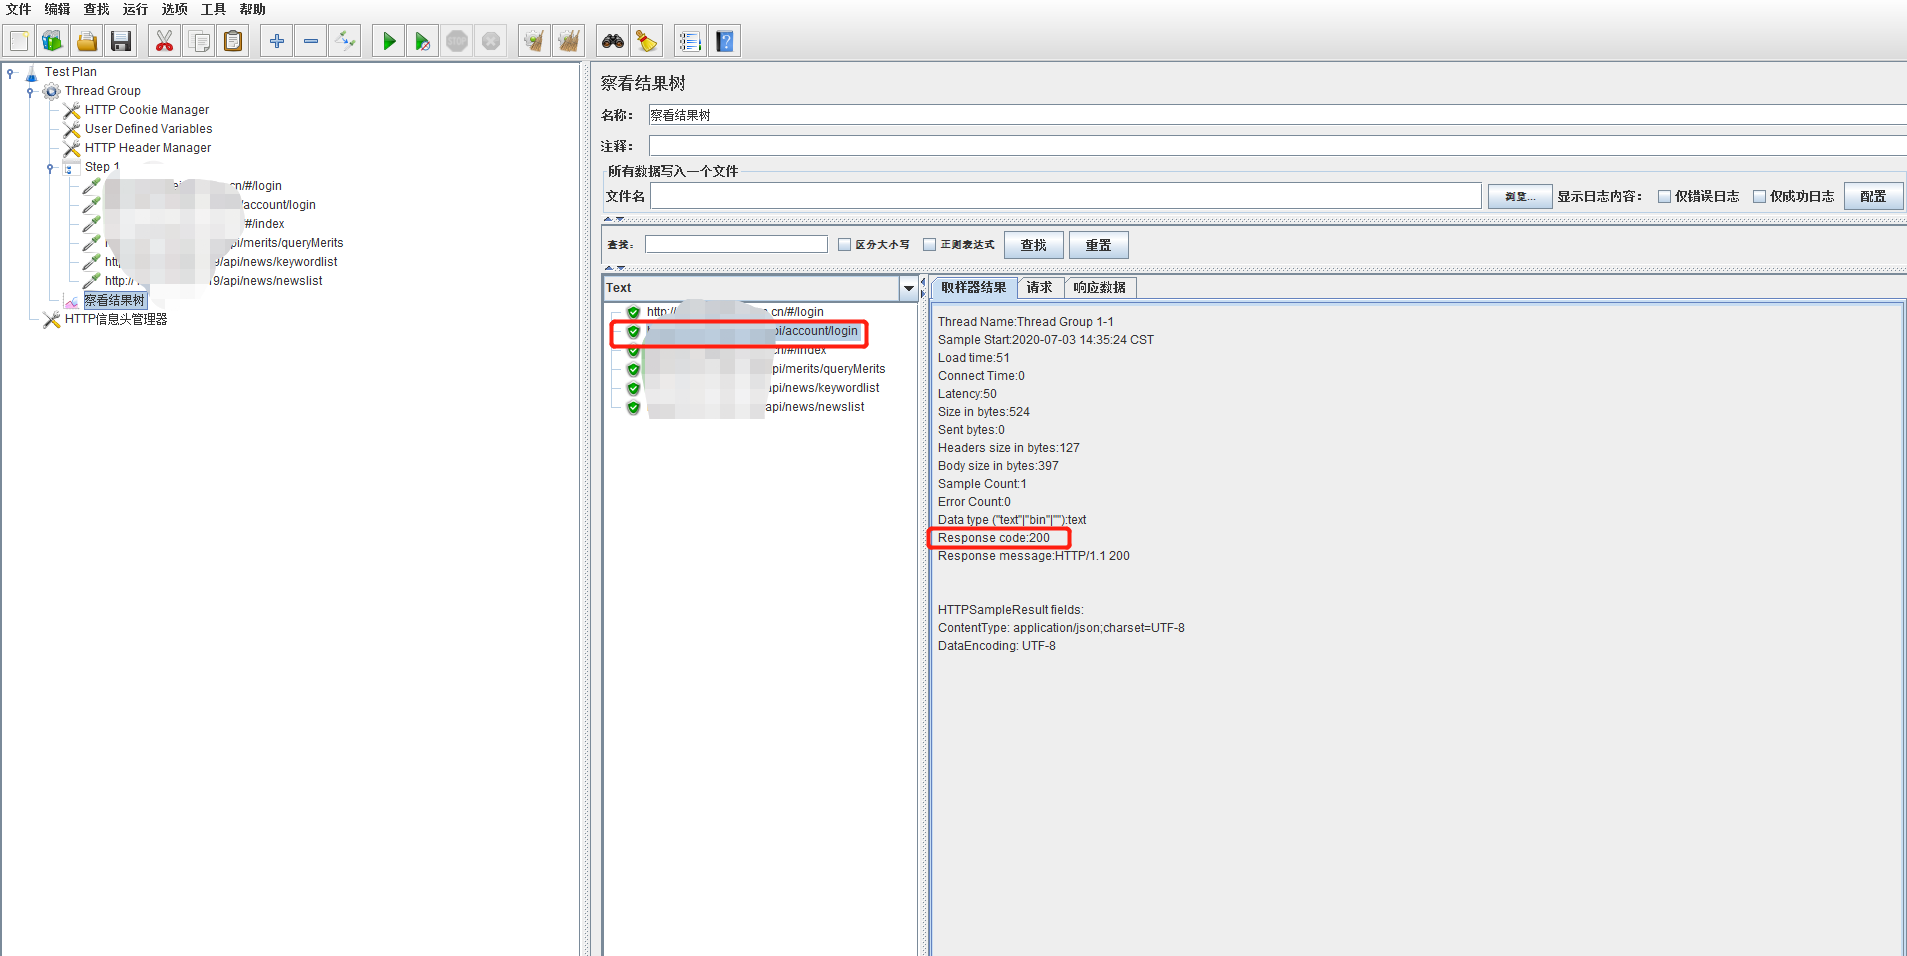Screen dimensions: 1907x956
Task: Click the 查找 button
Action: pos(1033,244)
